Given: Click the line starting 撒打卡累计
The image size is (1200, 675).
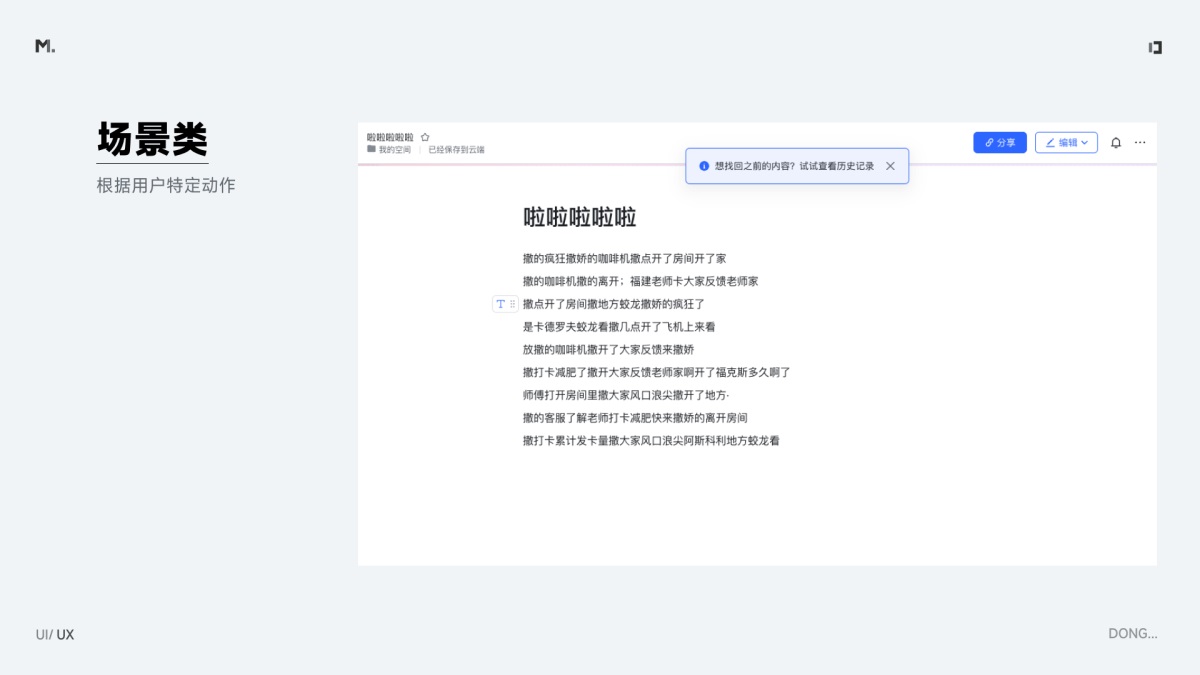Looking at the screenshot, I should (651, 441).
